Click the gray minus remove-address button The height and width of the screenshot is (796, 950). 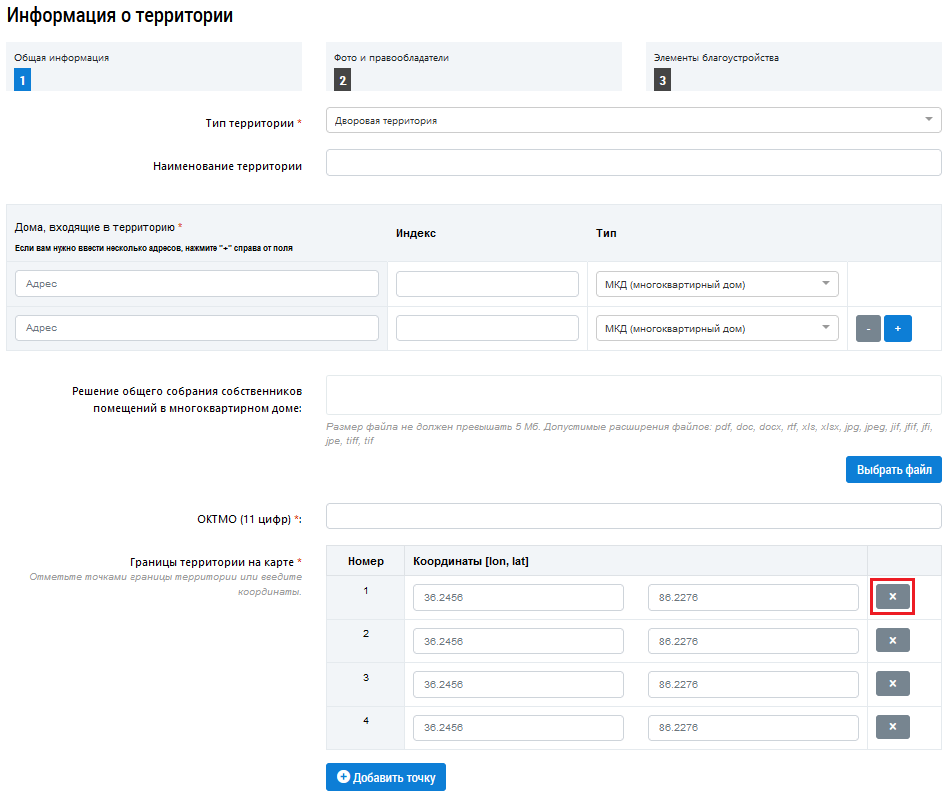point(868,328)
